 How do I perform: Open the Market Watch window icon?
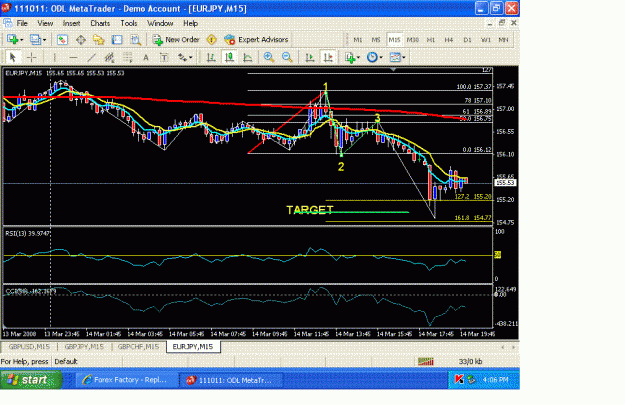coord(62,39)
